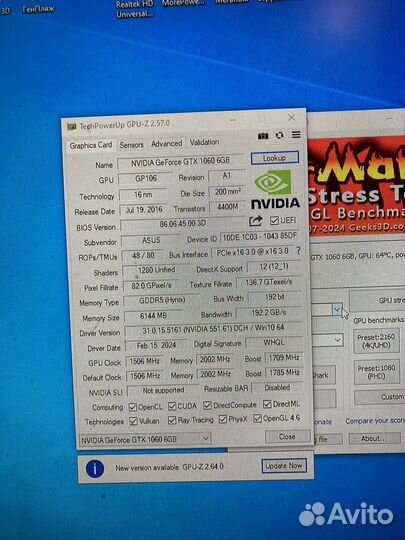Click the Preset:1080 (FHD) benchmark button
The image size is (405, 540).
click(x=376, y=372)
